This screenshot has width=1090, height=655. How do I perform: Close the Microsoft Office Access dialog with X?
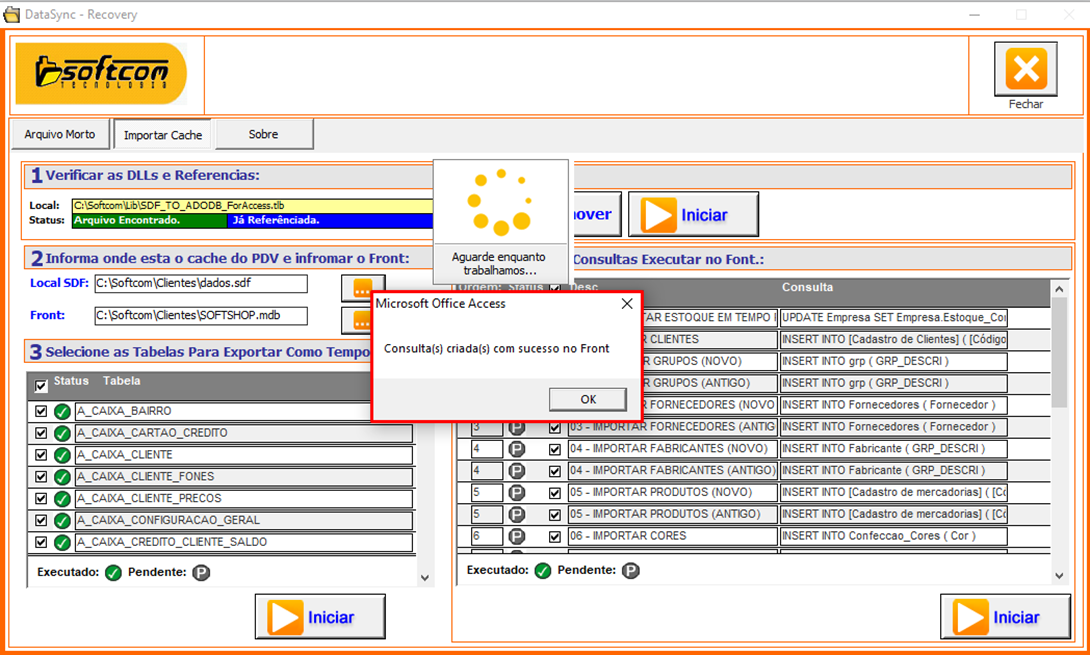coord(627,303)
